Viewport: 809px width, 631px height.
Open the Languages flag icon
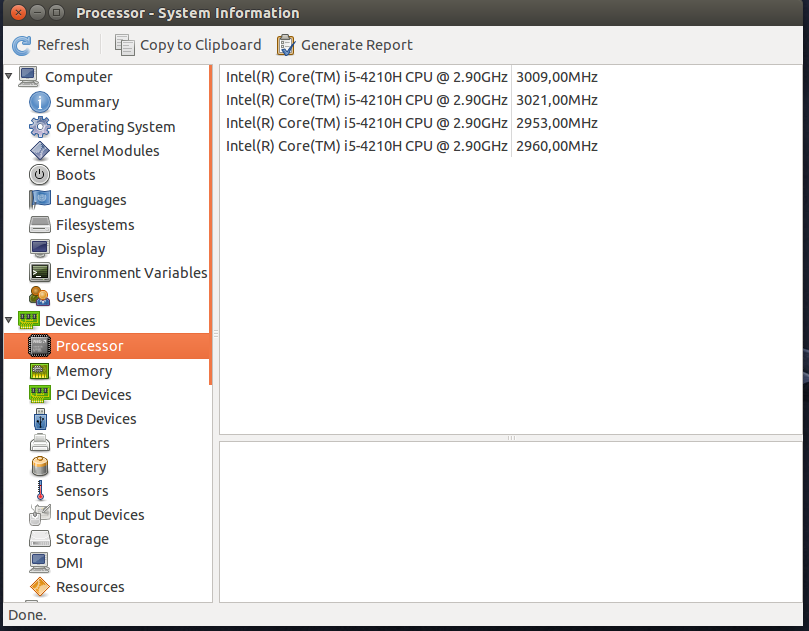pos(40,200)
